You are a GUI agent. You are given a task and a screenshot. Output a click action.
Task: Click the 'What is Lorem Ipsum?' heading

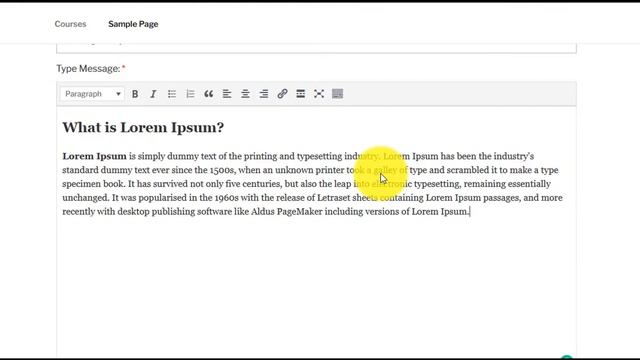coord(143,127)
